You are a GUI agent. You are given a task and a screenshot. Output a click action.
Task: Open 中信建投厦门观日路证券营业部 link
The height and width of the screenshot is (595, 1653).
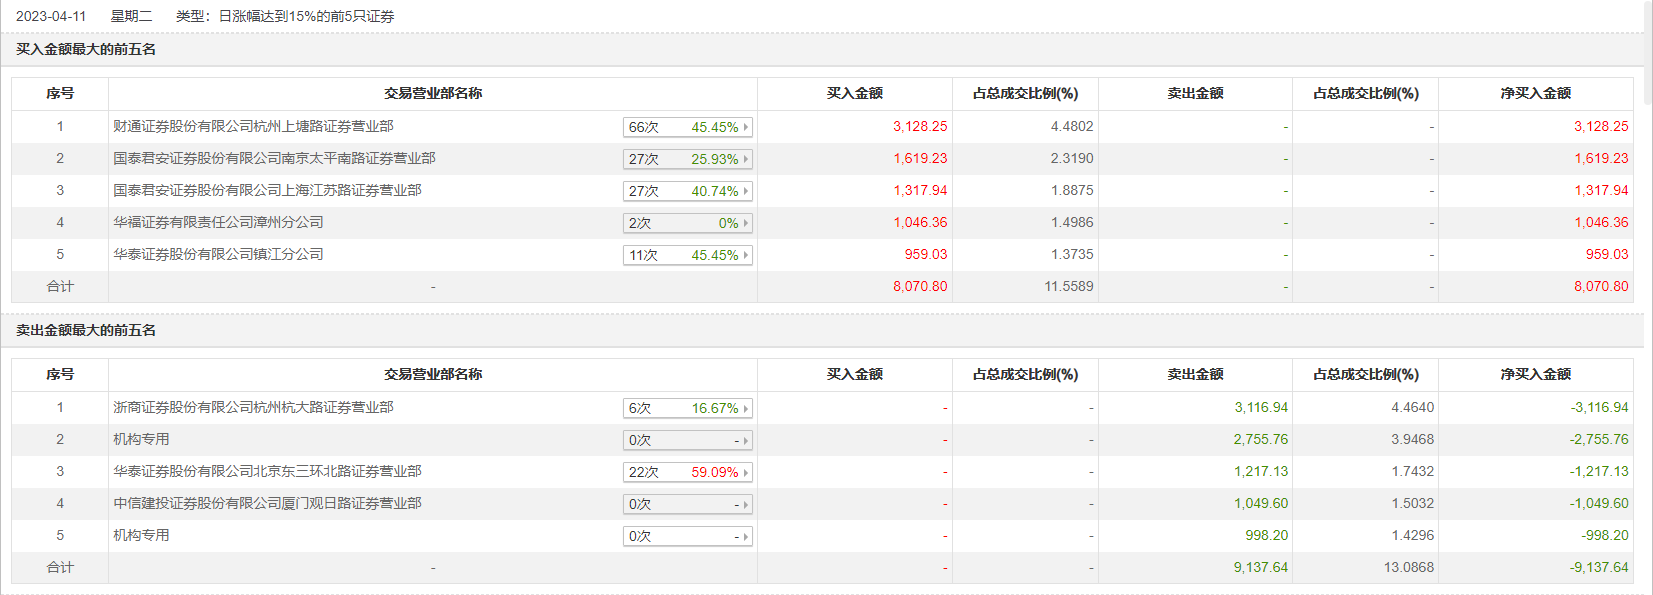tap(267, 503)
